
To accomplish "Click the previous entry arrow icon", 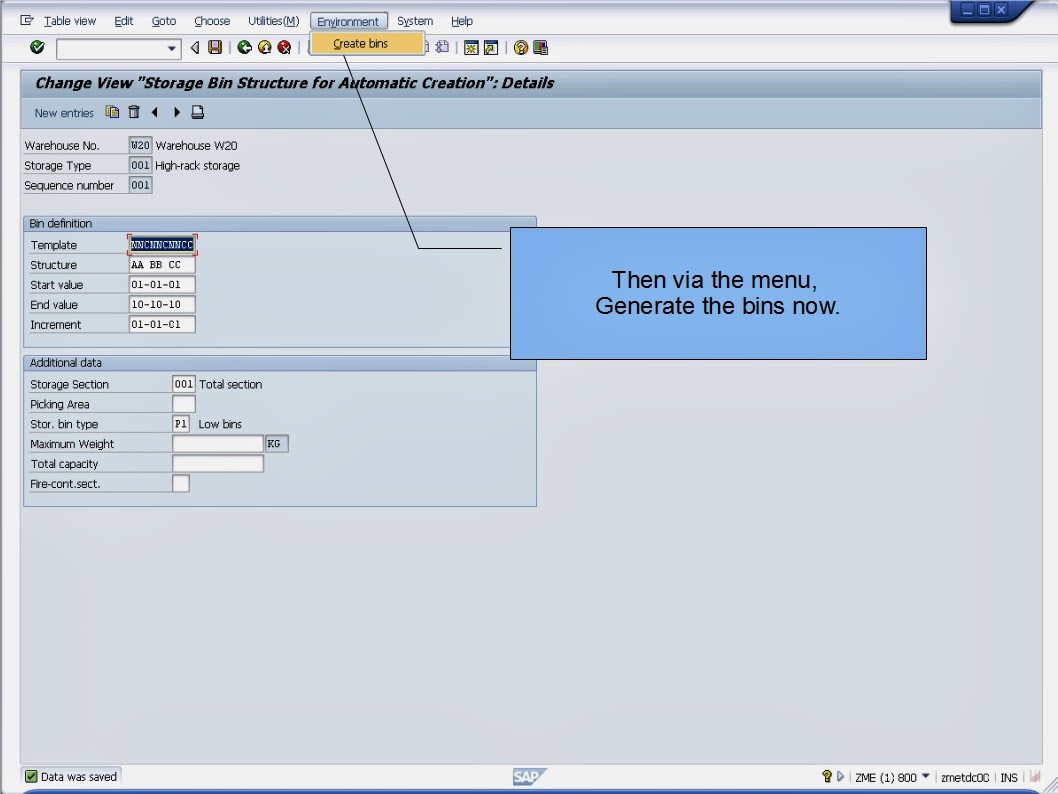I will click(156, 112).
